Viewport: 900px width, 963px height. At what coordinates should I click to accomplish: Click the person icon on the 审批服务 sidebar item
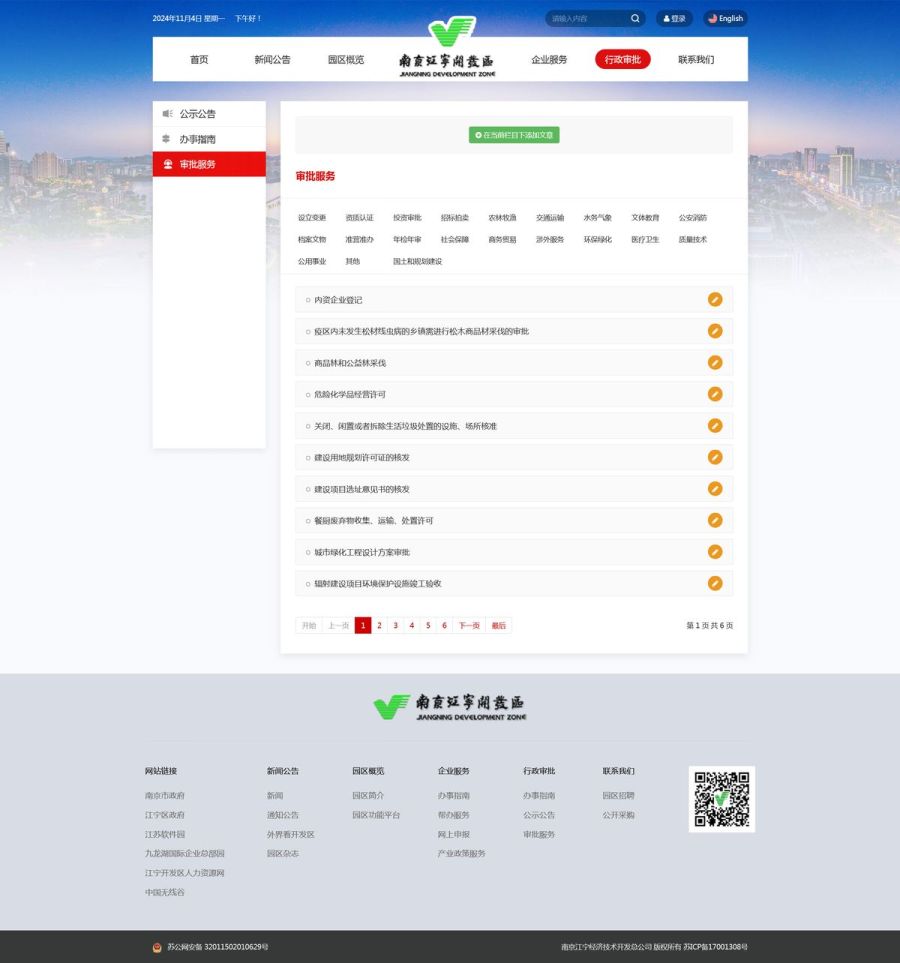[x=167, y=163]
